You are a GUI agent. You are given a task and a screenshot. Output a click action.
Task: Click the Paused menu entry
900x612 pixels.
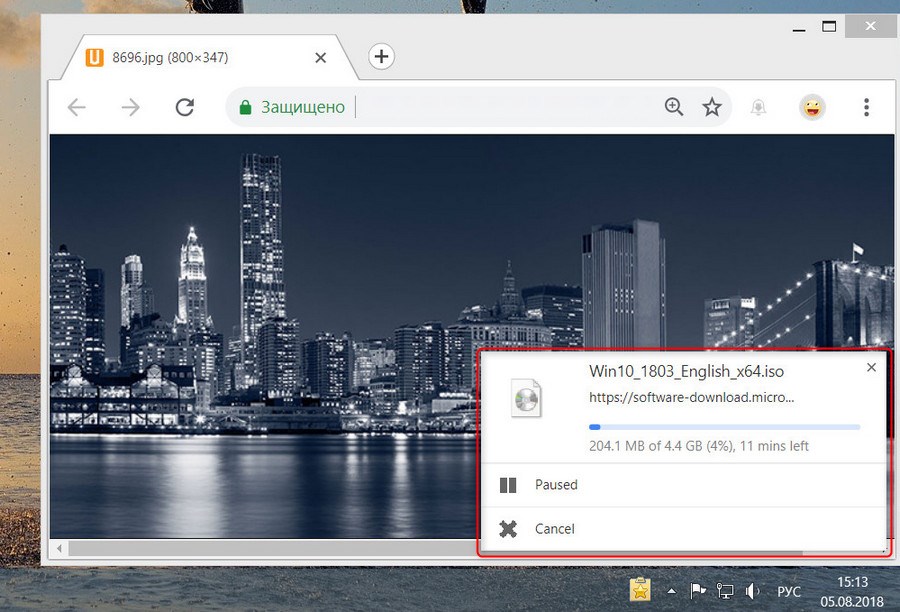pyautogui.click(x=684, y=485)
